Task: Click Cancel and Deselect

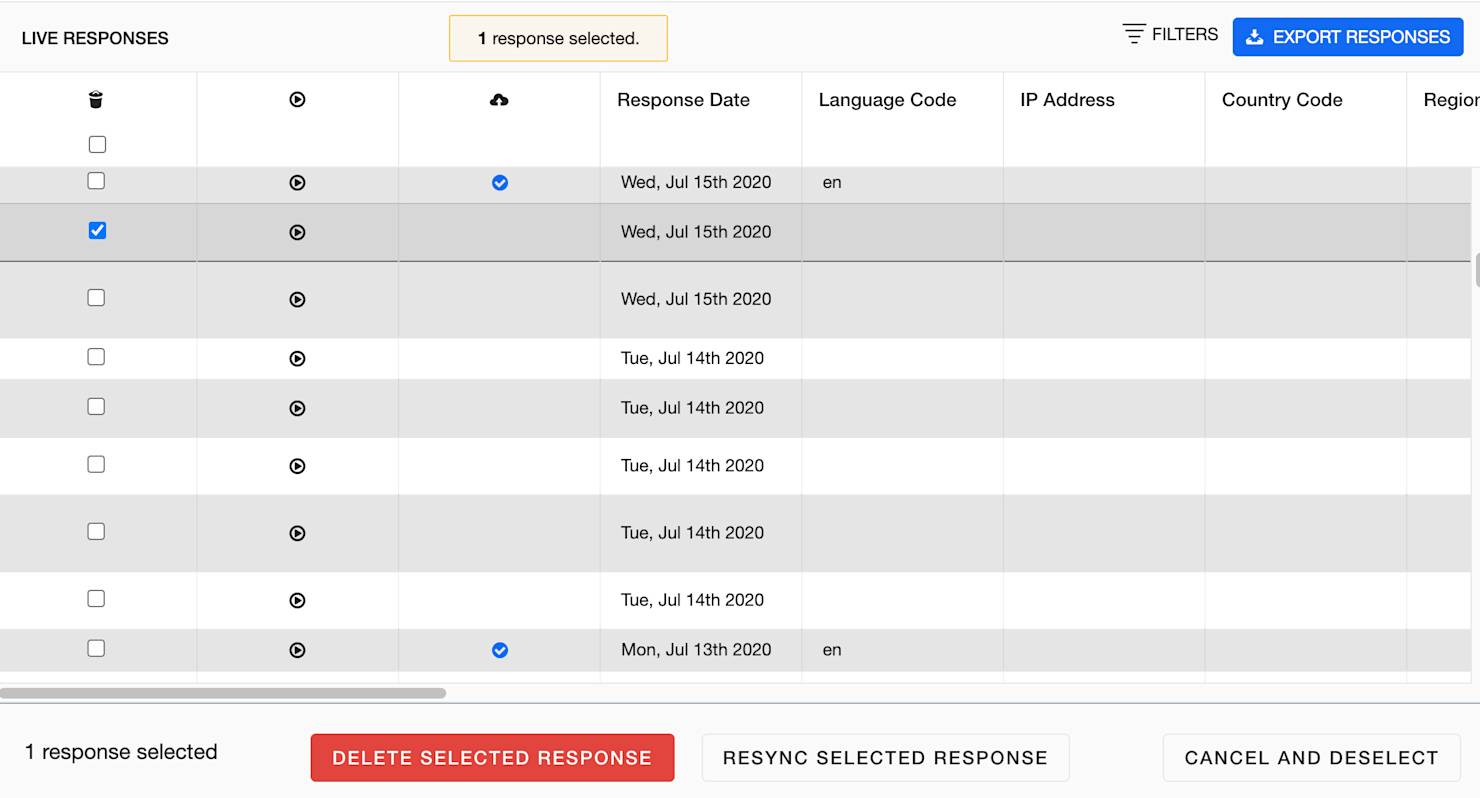Action: pos(1311,758)
